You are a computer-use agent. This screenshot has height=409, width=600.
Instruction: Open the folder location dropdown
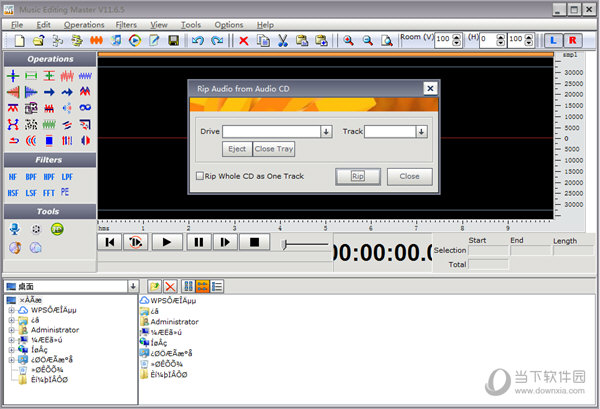tap(133, 286)
